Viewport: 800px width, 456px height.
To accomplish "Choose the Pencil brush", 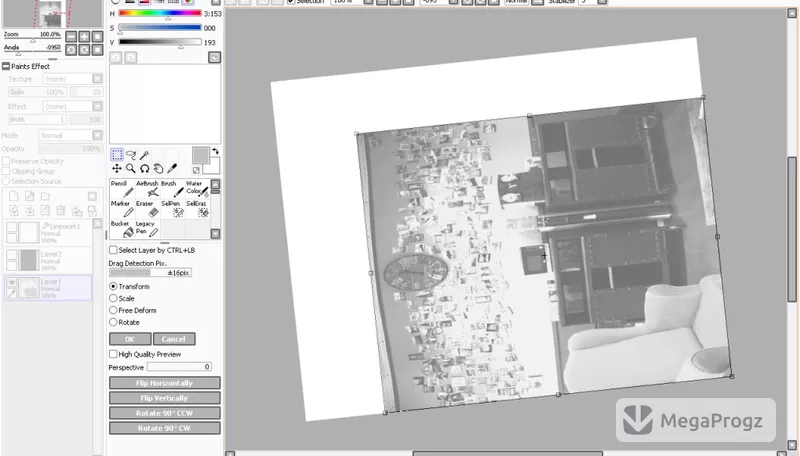I will point(122,189).
